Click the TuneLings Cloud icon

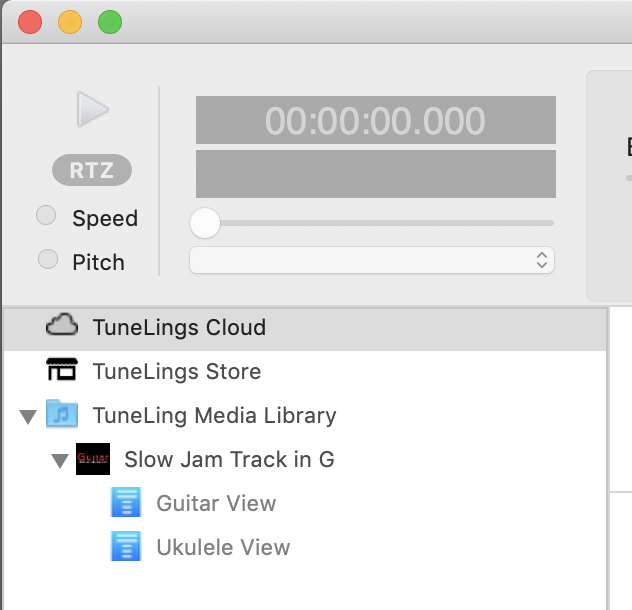point(62,325)
